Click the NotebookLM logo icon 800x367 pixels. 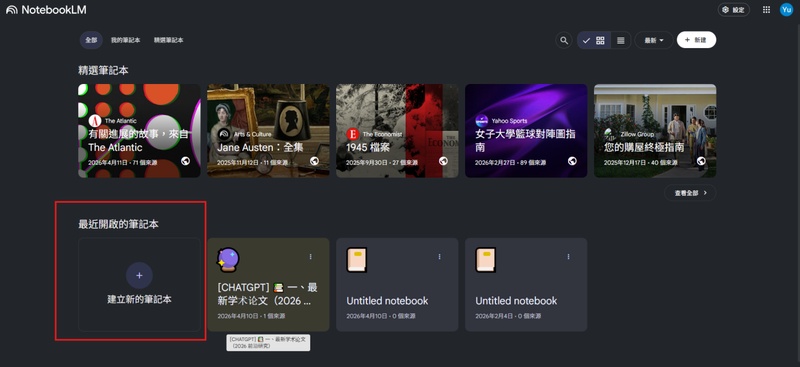[11, 10]
